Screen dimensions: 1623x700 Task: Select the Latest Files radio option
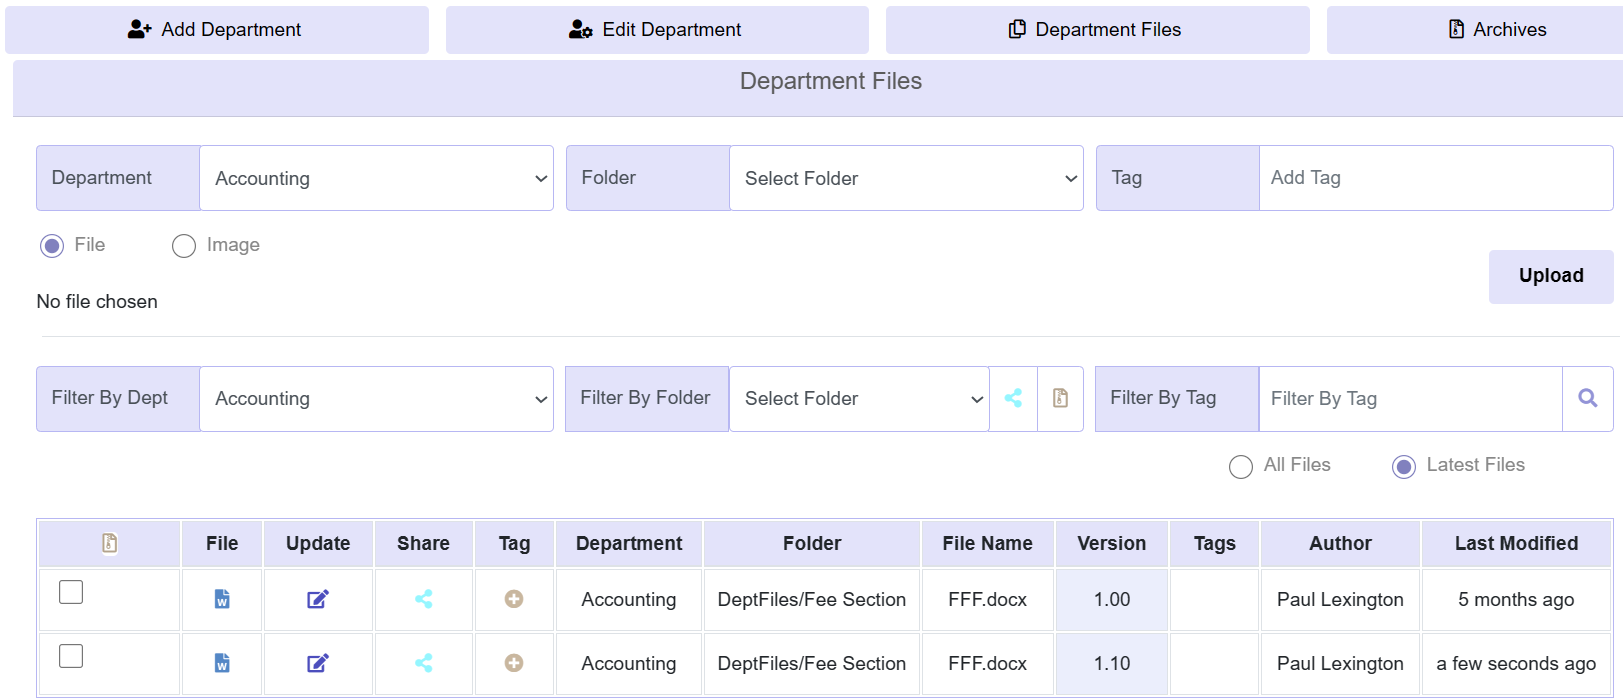1404,467
